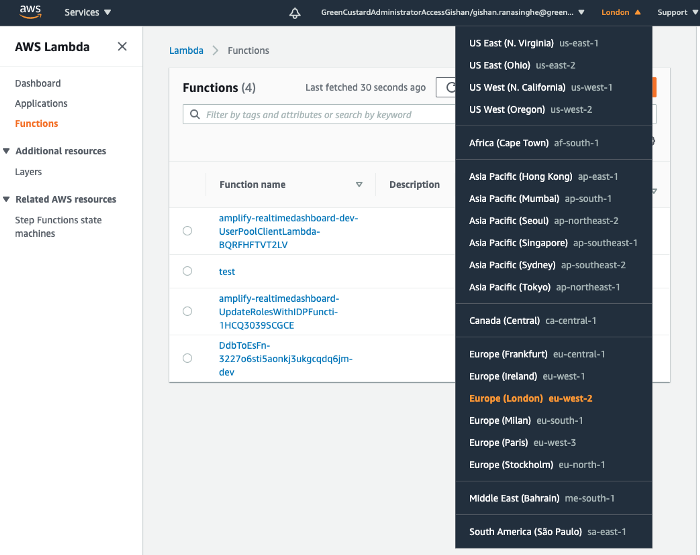Select radio for UserPoolClientLambda function row
The width and height of the screenshot is (700, 555).
(x=187, y=231)
